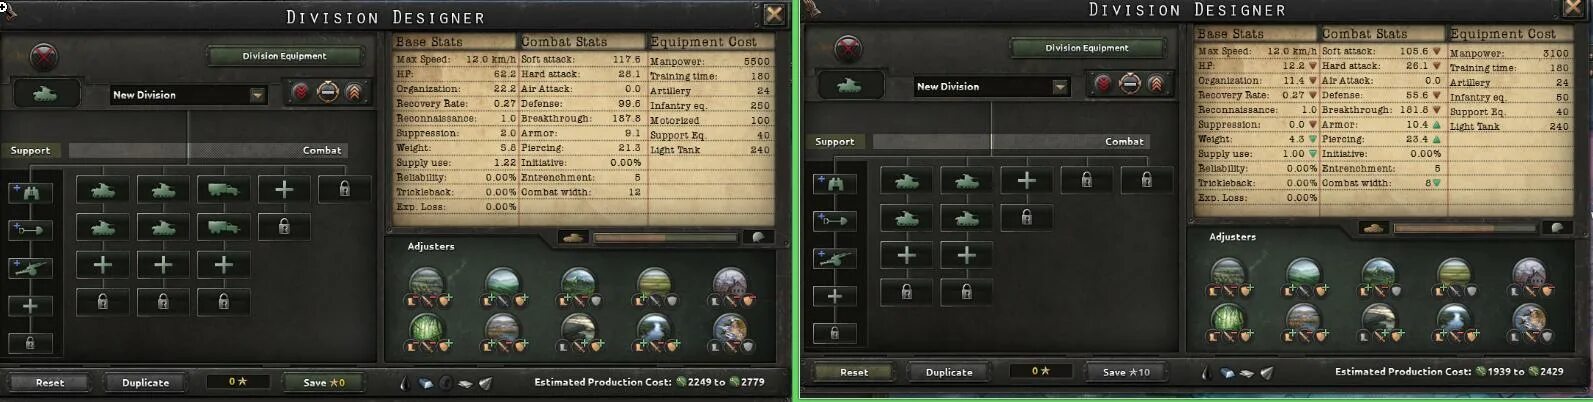The image size is (1593, 402).
Task: Click the engineer support company icon in right designer
Action: pyautogui.click(x=834, y=220)
